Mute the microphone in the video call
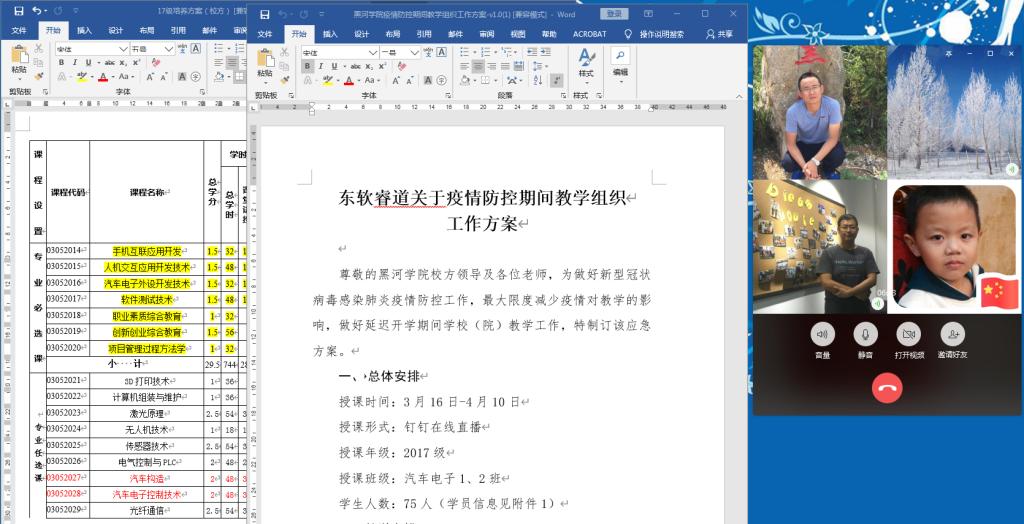Image resolution: width=1024 pixels, height=524 pixels. pos(865,334)
